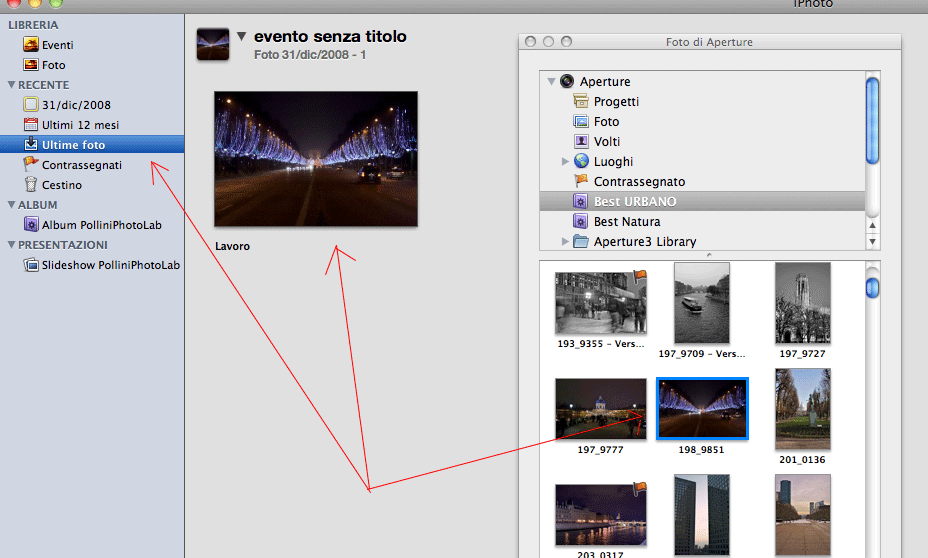
Task: Open Slideshow PolliniPhotoLab
Action: pos(111,265)
